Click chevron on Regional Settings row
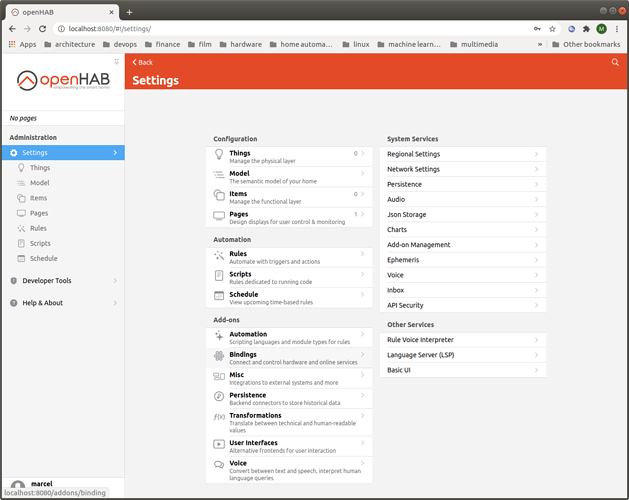 536,154
